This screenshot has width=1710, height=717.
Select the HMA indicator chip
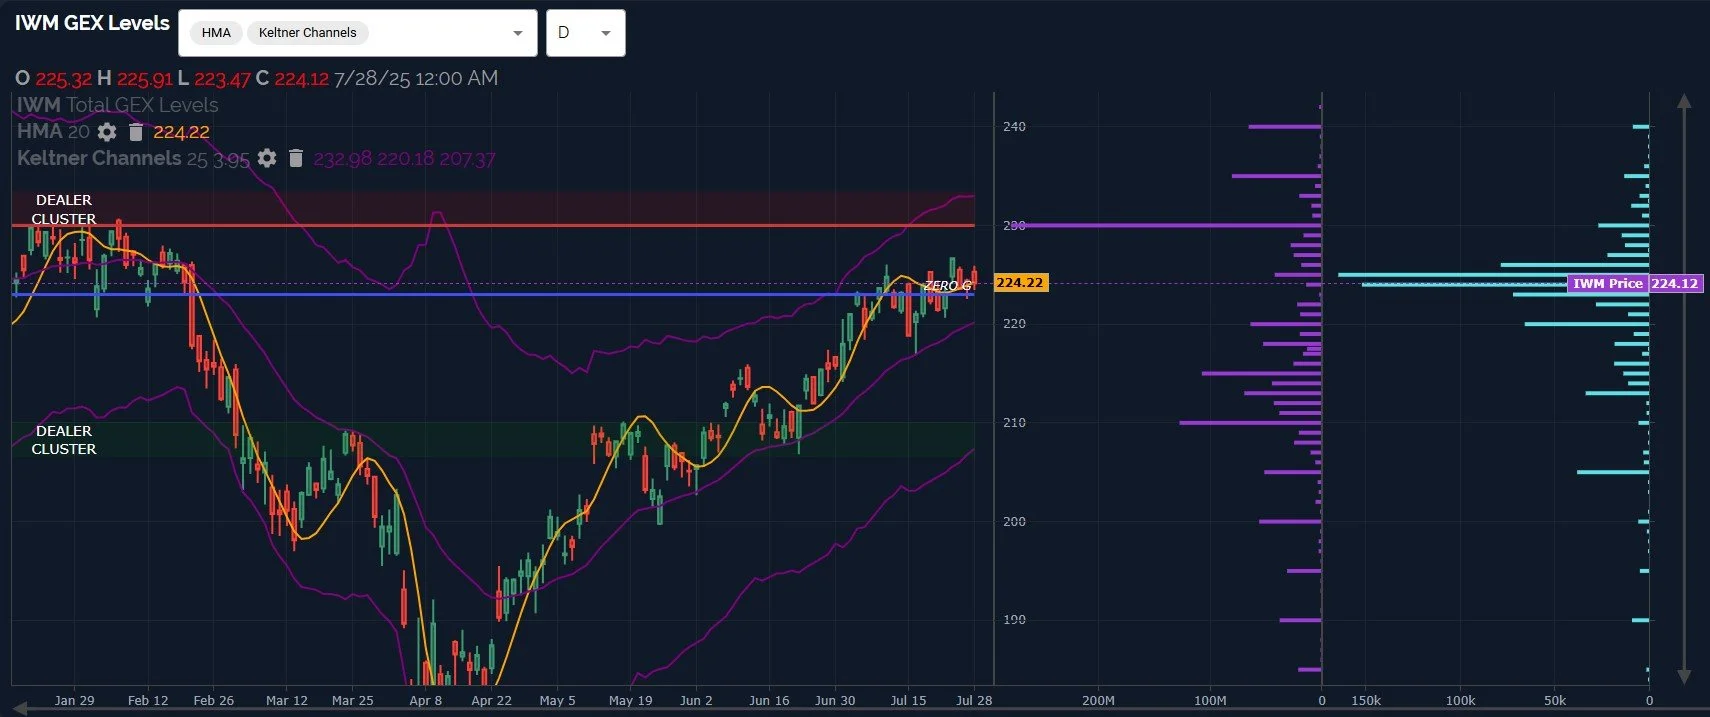pos(216,33)
